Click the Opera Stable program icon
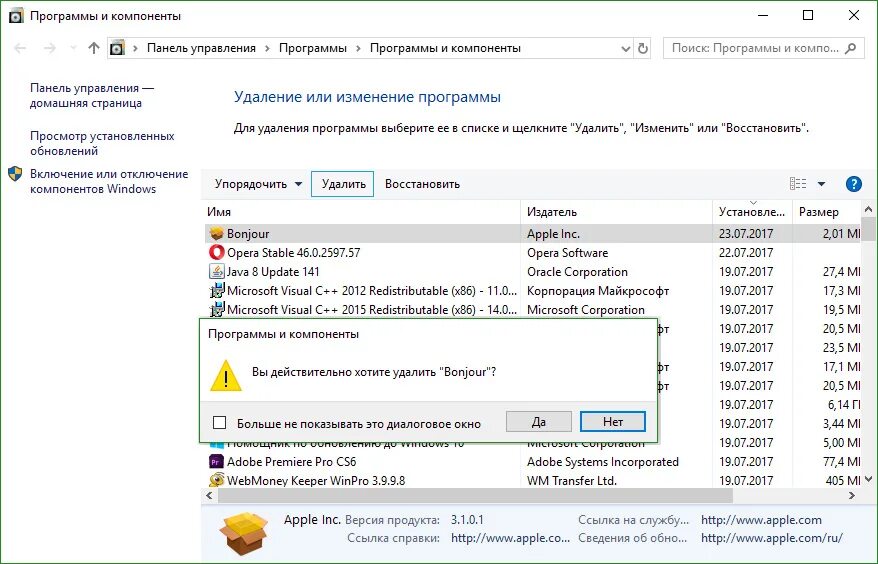Screen dimensions: 878x564 (x=217, y=253)
